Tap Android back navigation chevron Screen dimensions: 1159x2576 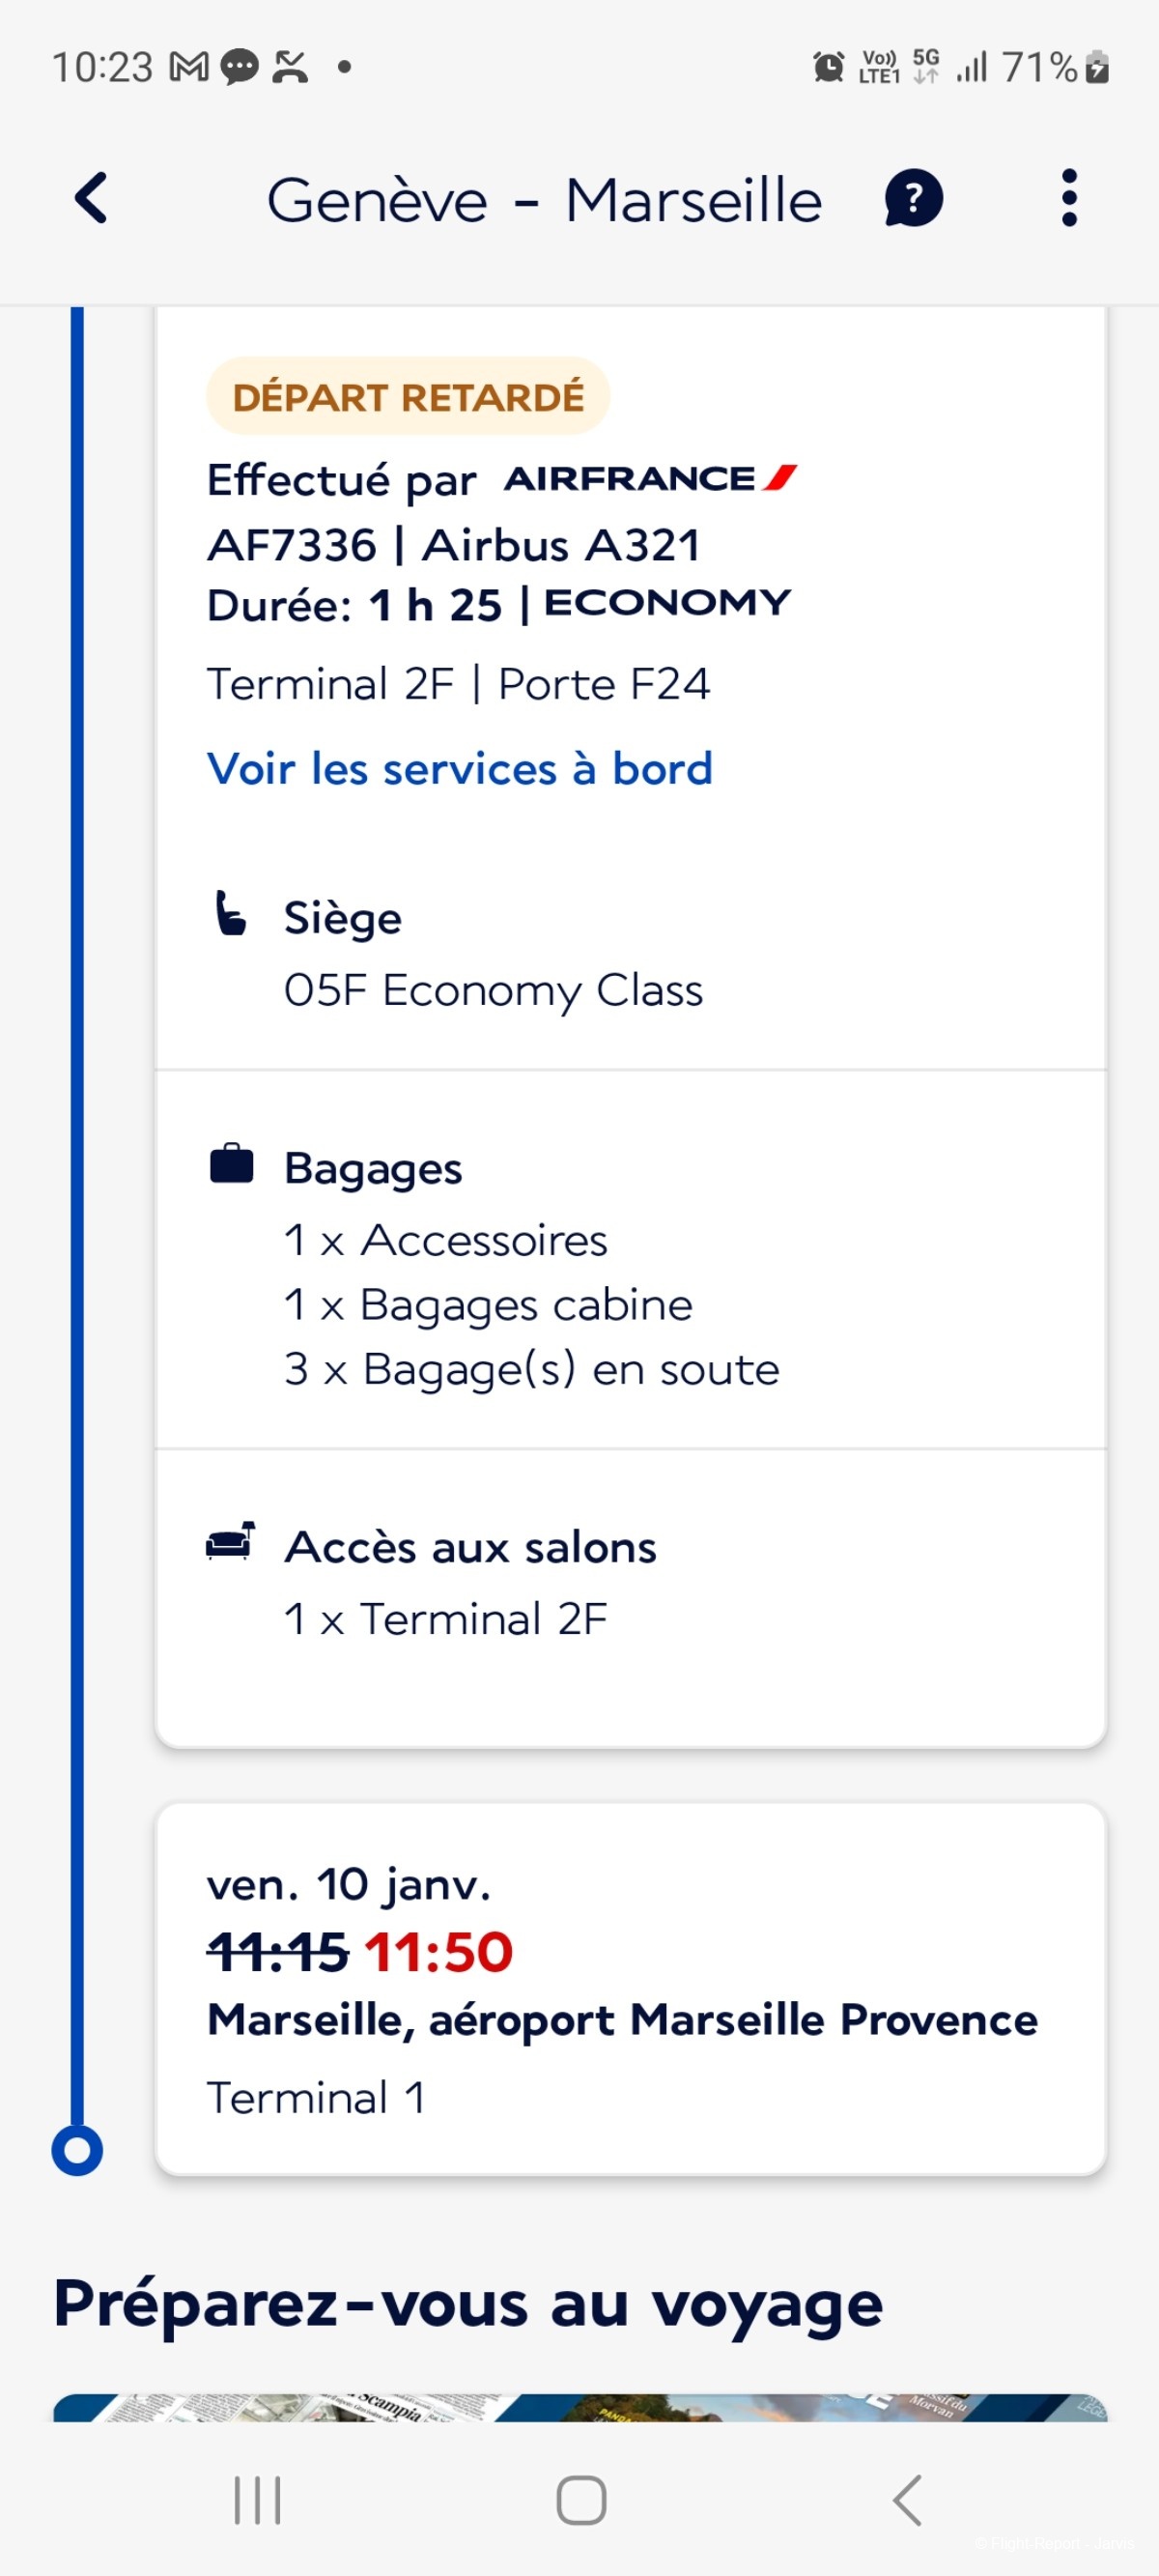pos(905,2500)
